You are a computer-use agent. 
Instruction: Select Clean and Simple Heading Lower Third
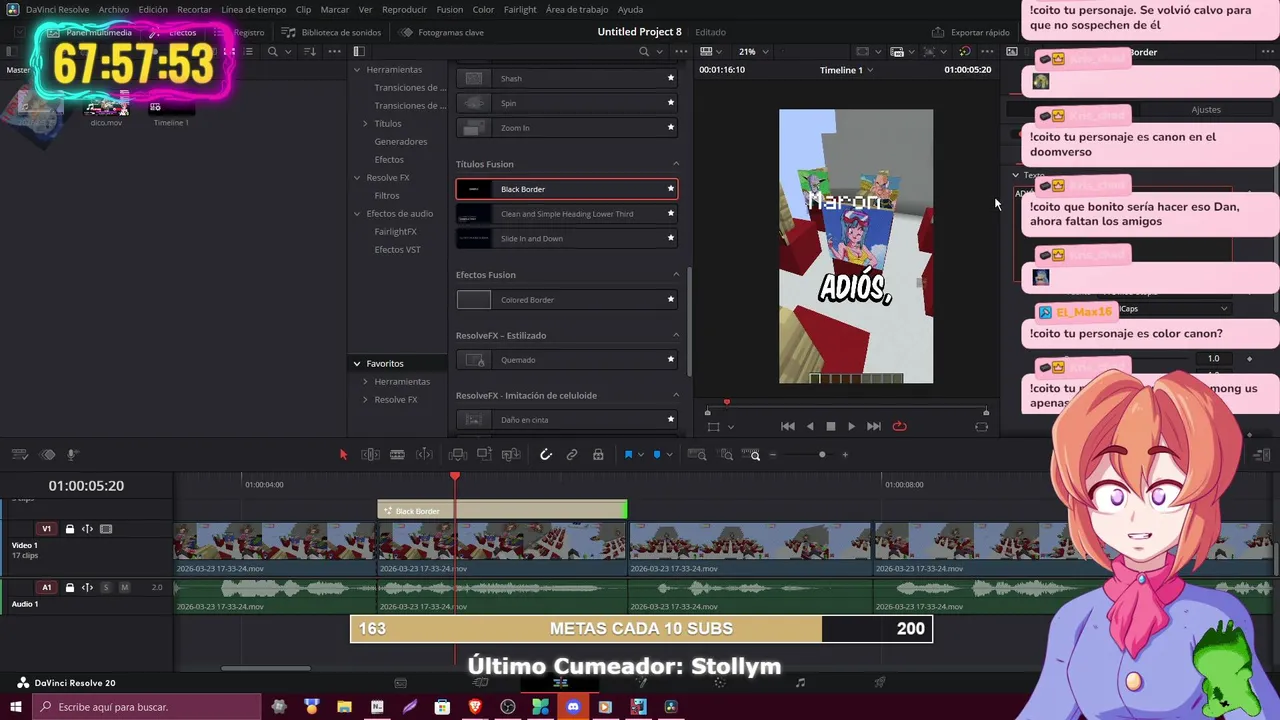point(567,214)
